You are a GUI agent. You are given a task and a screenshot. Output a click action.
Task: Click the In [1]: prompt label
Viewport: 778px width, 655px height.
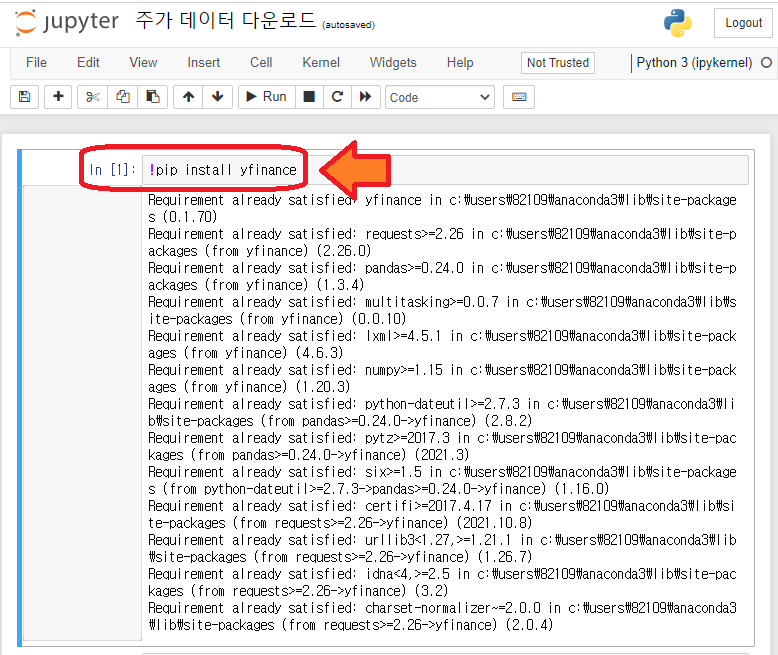[x=113, y=170]
